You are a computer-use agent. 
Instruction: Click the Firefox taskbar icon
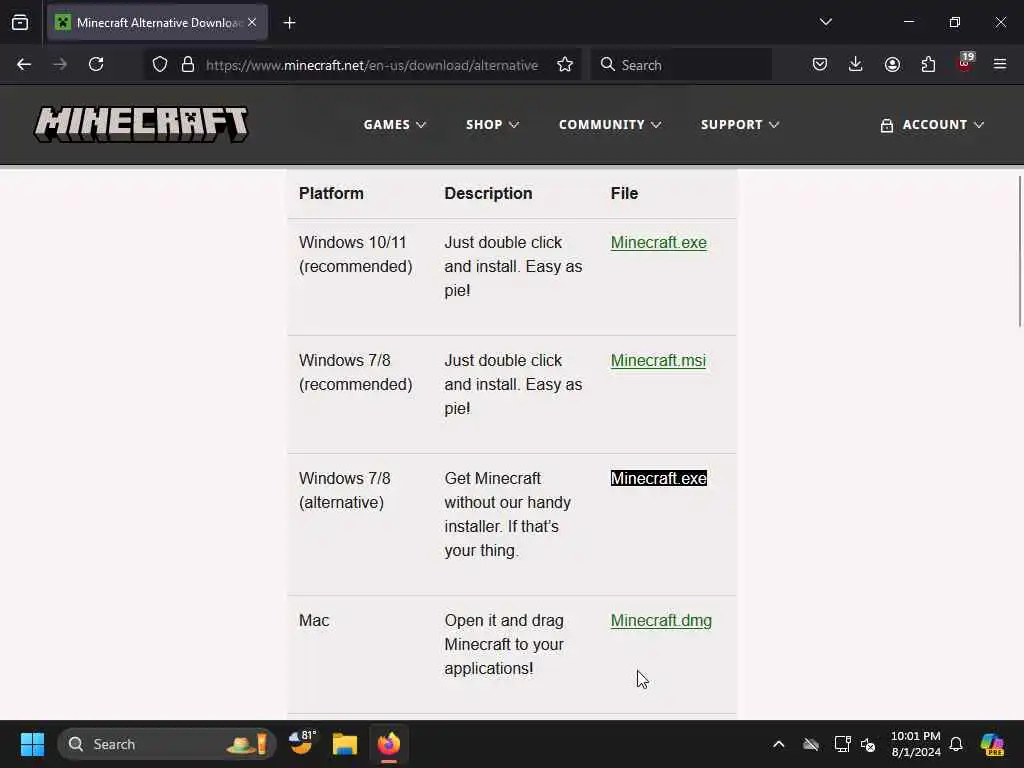pos(389,744)
